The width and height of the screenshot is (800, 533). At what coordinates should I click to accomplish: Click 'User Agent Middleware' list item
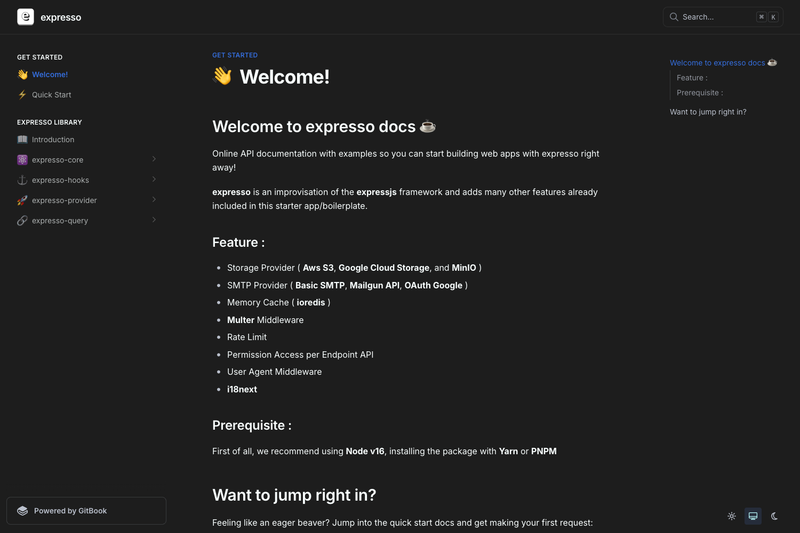(x=274, y=372)
